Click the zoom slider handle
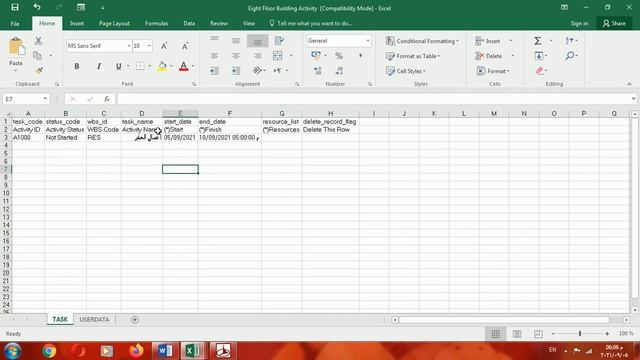Viewport: 640px width, 360px height. click(580, 334)
